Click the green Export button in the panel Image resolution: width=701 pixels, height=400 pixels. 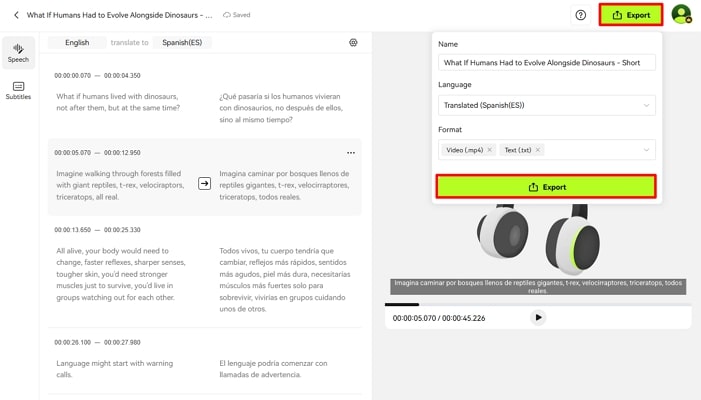click(x=546, y=187)
